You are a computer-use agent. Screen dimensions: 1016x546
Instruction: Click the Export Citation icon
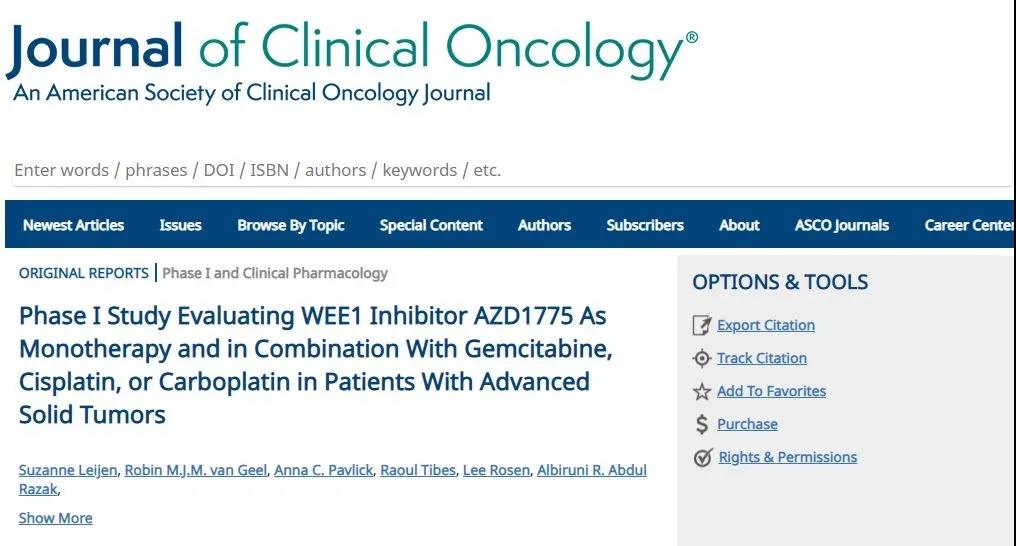[x=702, y=326]
